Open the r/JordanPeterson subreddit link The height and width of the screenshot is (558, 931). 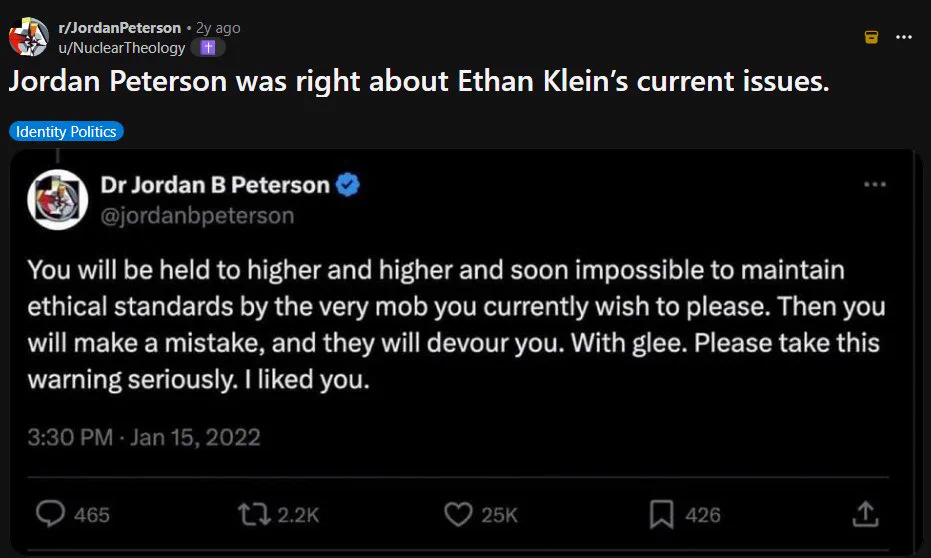coord(119,28)
